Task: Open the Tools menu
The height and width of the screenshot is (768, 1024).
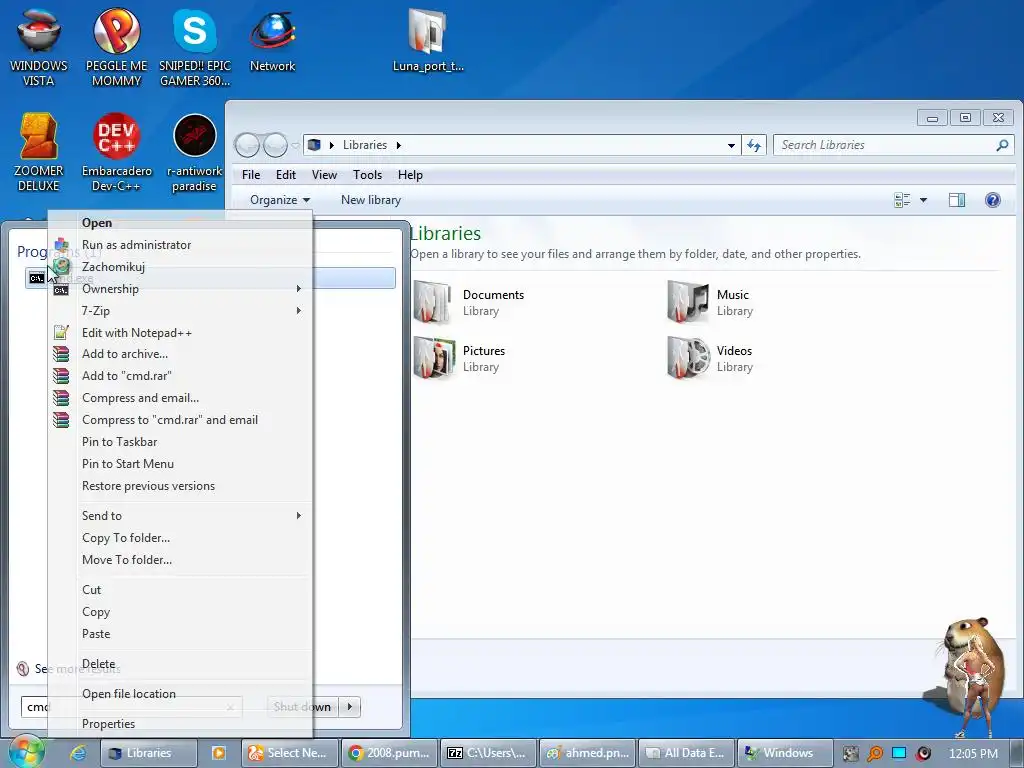Action: click(x=367, y=175)
